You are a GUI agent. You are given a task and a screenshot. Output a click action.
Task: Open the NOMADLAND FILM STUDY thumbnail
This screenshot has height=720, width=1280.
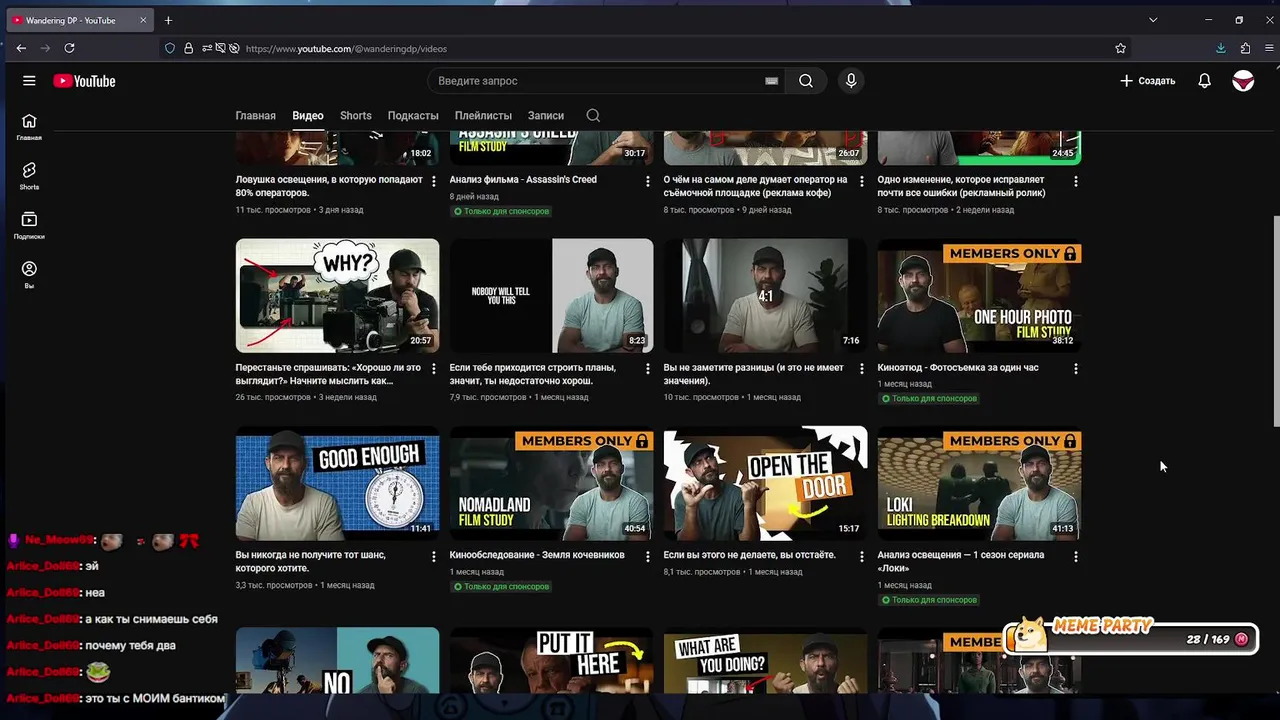click(x=551, y=484)
